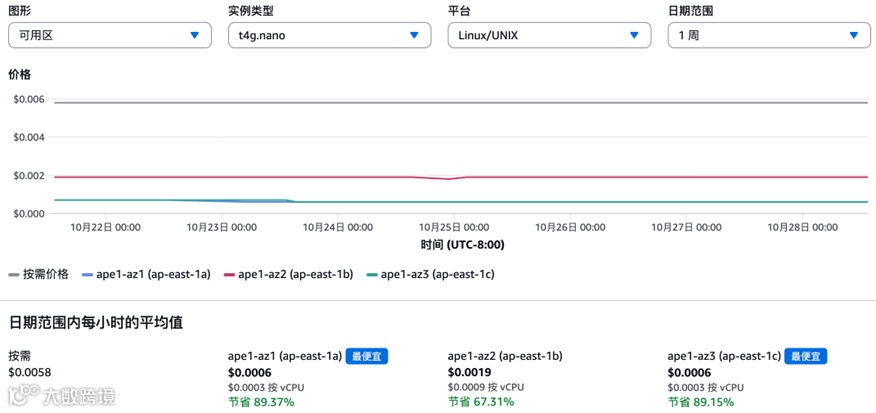Click the 时间 (UTC-8:00) axis title
This screenshot has width=876, height=413.
(x=463, y=245)
